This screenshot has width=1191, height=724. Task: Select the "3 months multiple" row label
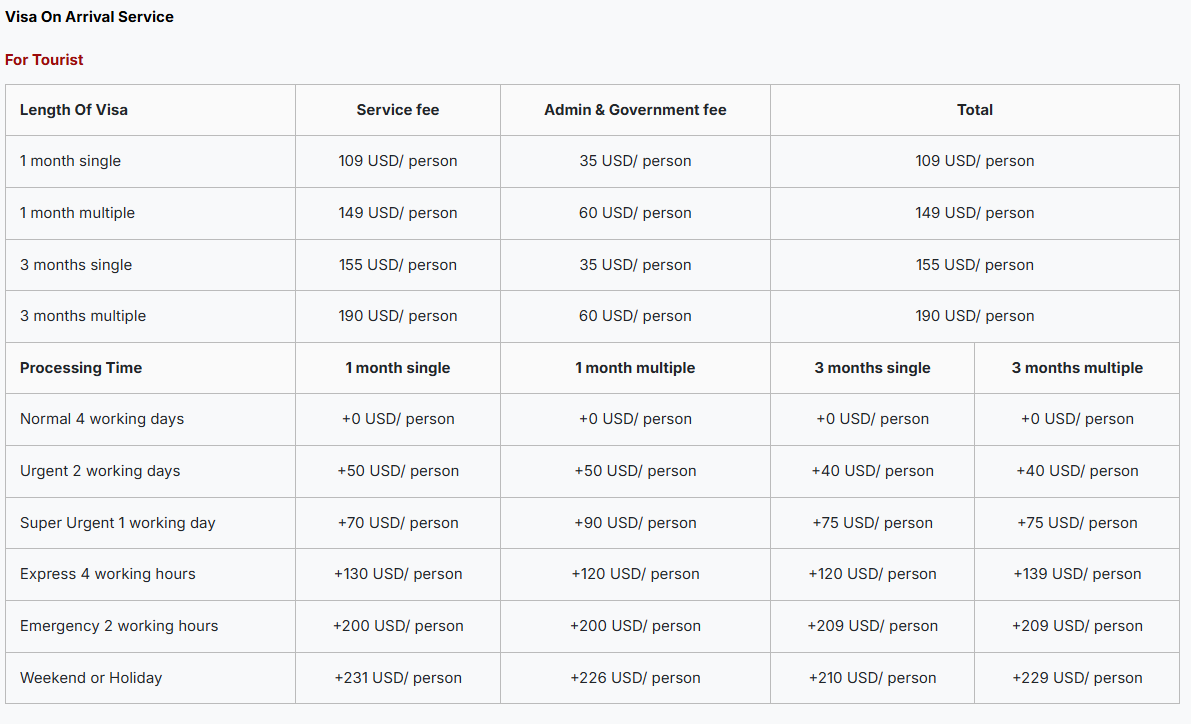click(x=83, y=316)
